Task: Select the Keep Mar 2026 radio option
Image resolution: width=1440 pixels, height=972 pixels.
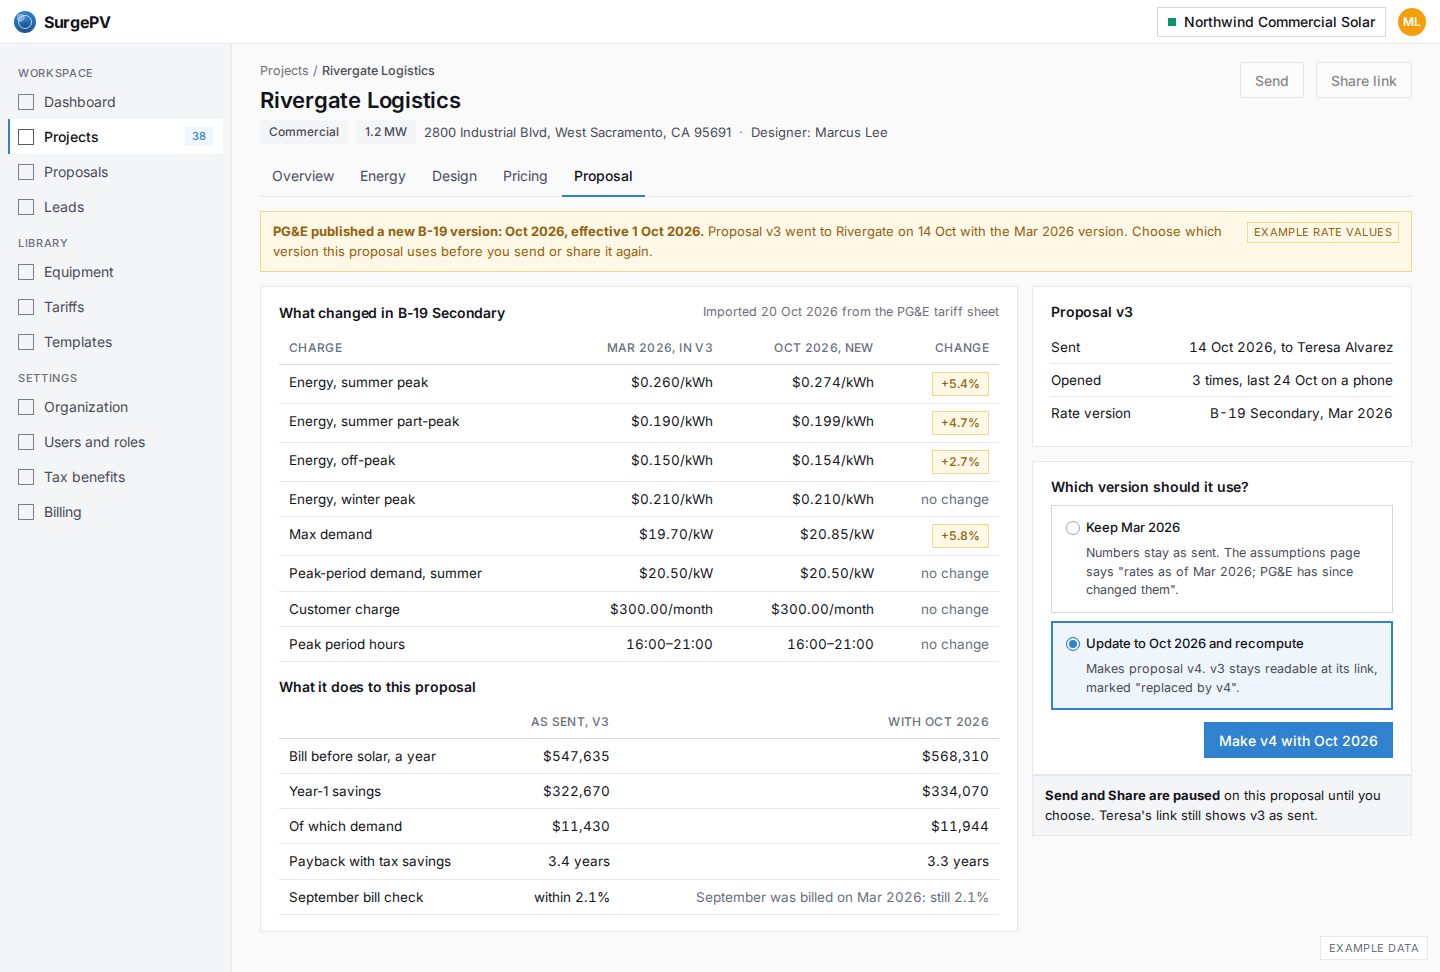Action: 1073,528
